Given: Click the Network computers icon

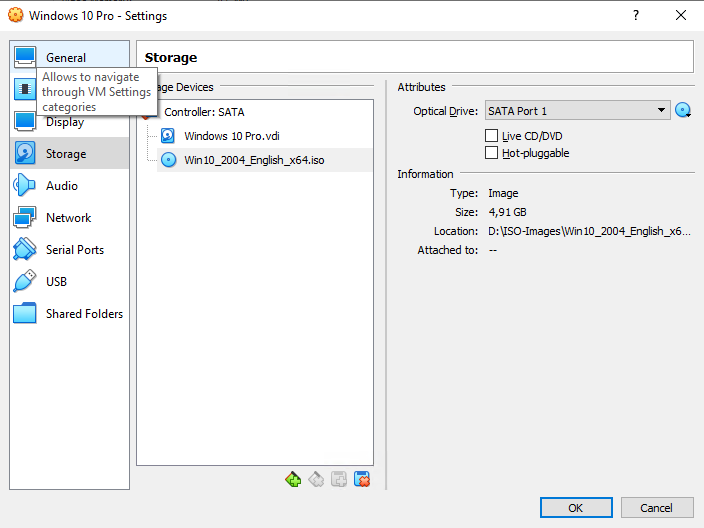Looking at the screenshot, I should click(x=25, y=217).
